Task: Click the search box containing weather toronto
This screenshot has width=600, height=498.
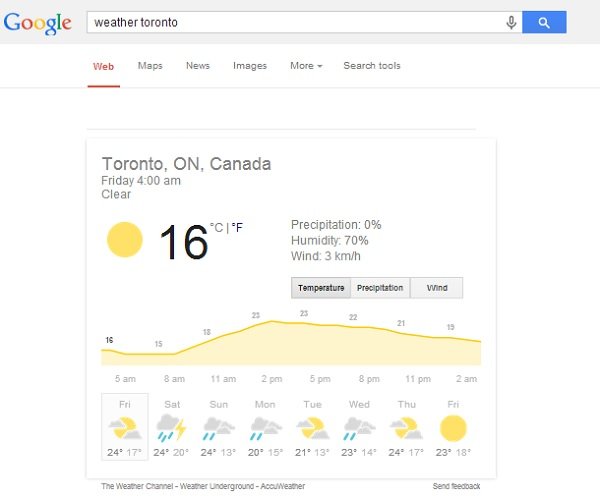Action: point(295,22)
